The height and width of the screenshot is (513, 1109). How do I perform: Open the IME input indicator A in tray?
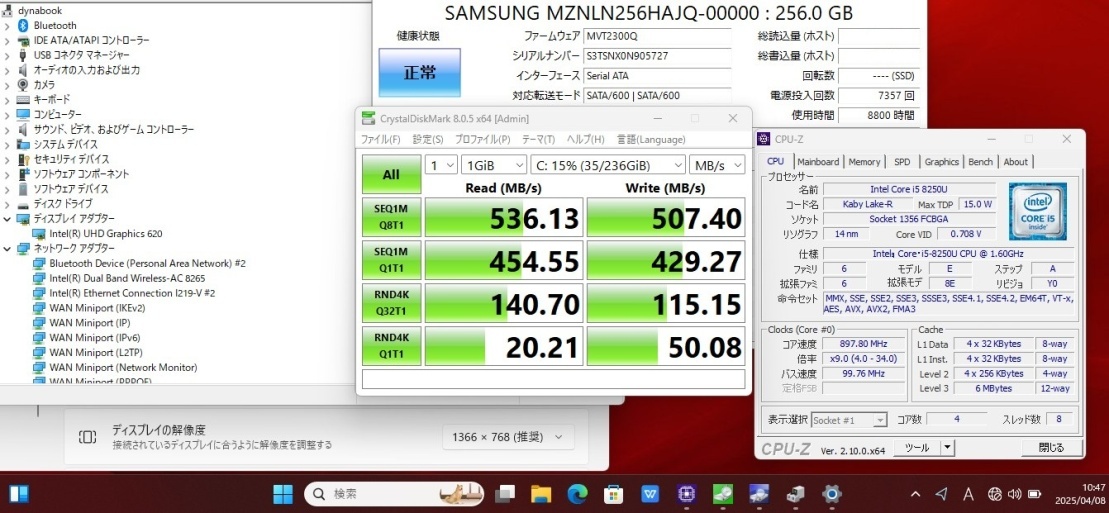tap(968, 494)
